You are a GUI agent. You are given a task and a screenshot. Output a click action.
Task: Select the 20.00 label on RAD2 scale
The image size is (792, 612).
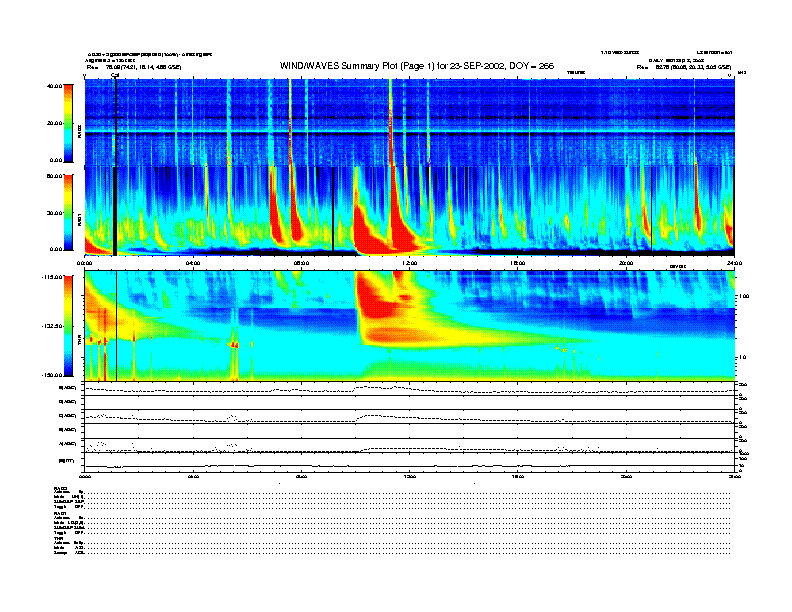coord(55,123)
